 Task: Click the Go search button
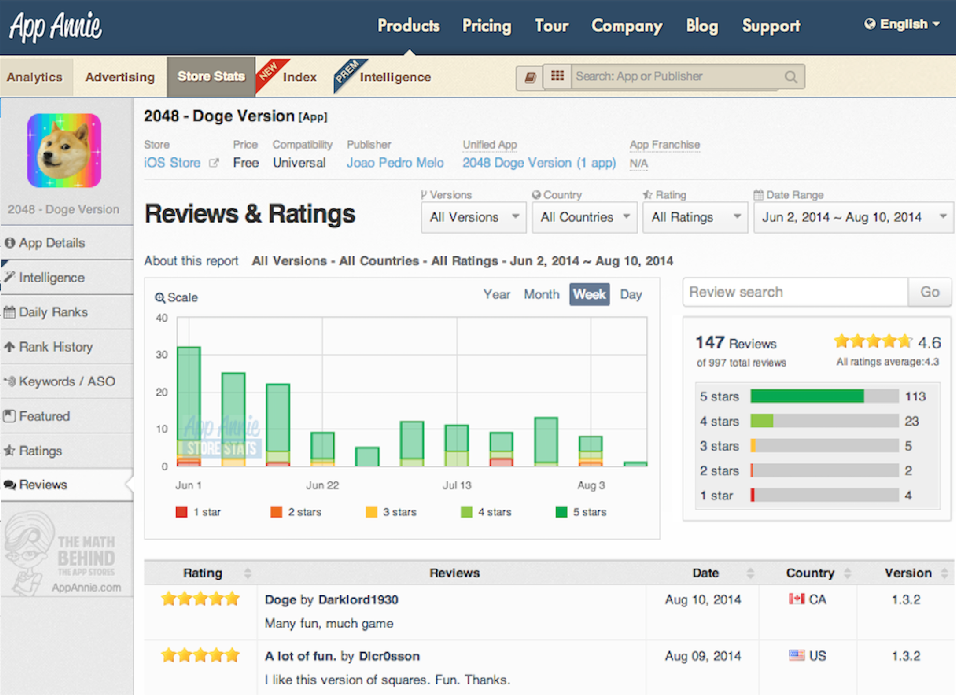coord(929,292)
